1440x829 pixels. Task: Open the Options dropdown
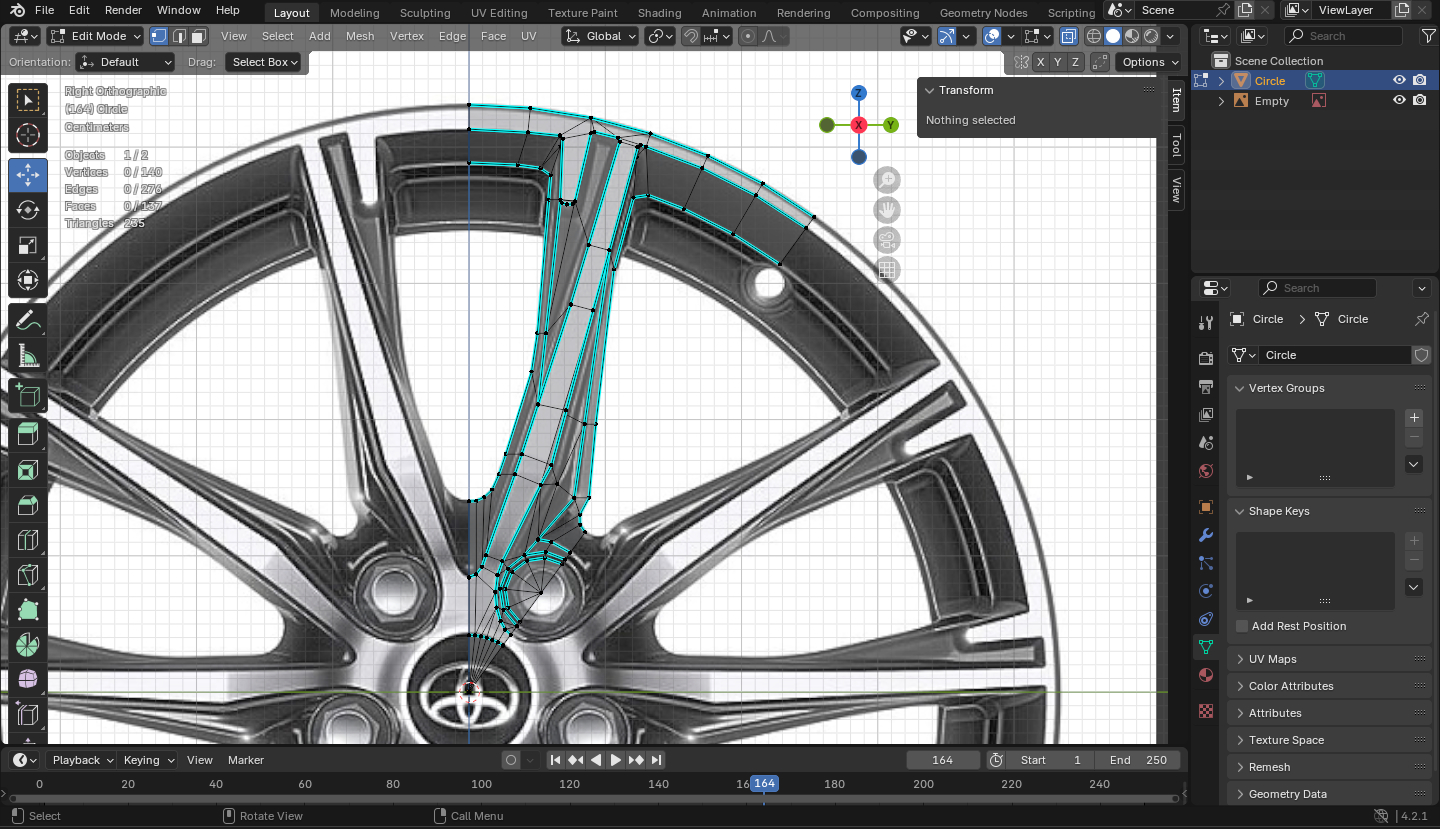pyautogui.click(x=1149, y=62)
